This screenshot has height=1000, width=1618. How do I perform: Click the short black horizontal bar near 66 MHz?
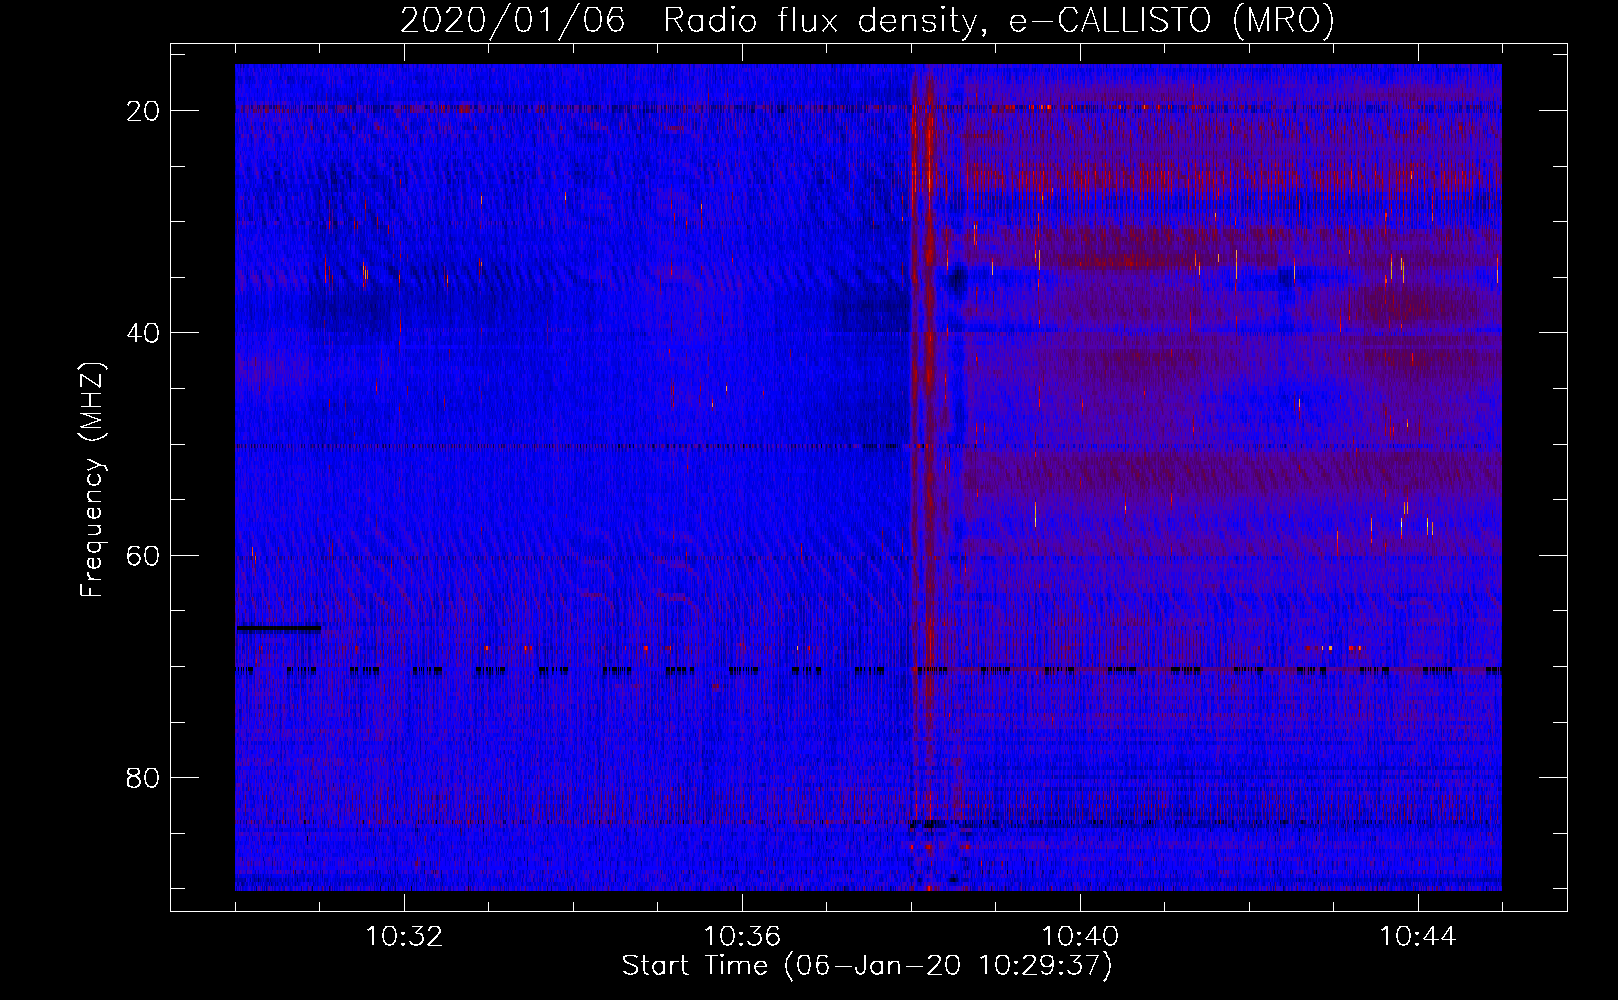point(279,628)
